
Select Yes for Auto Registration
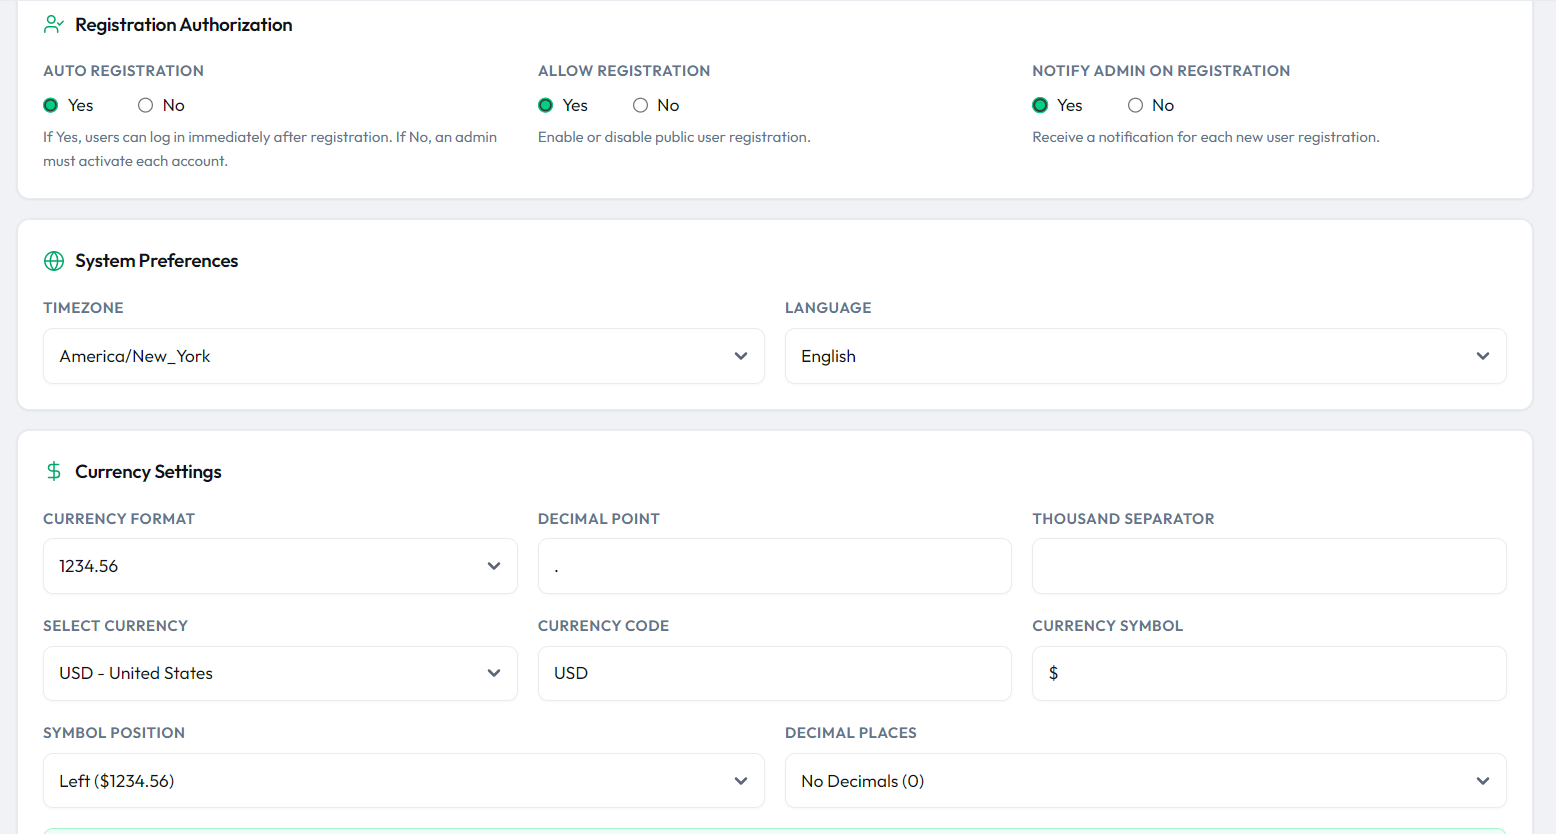[51, 105]
